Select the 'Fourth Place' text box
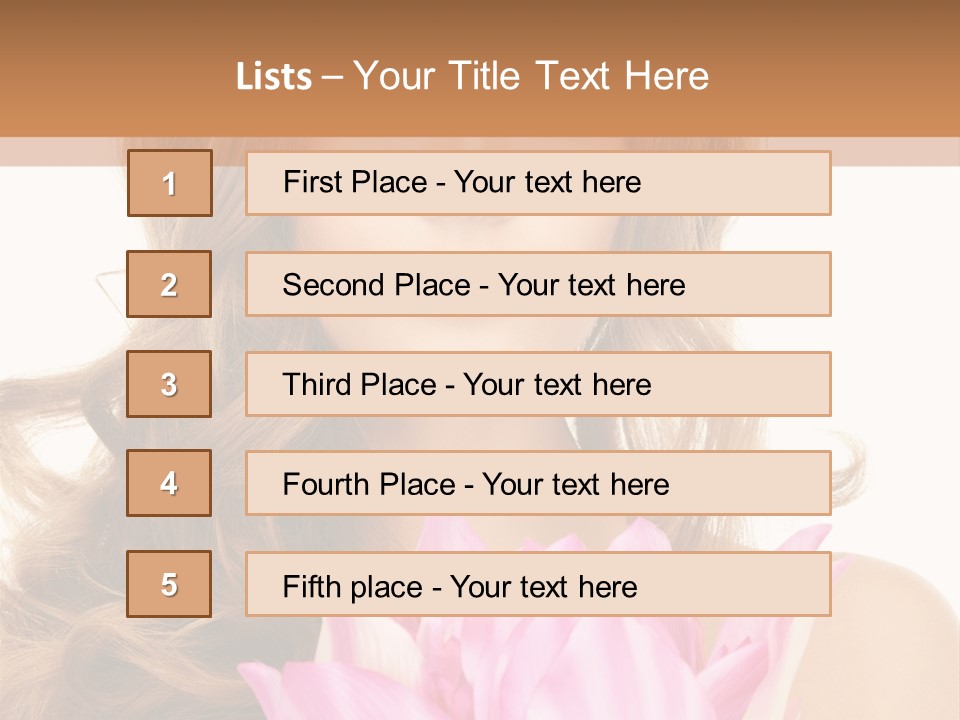The height and width of the screenshot is (720, 960). [x=538, y=484]
